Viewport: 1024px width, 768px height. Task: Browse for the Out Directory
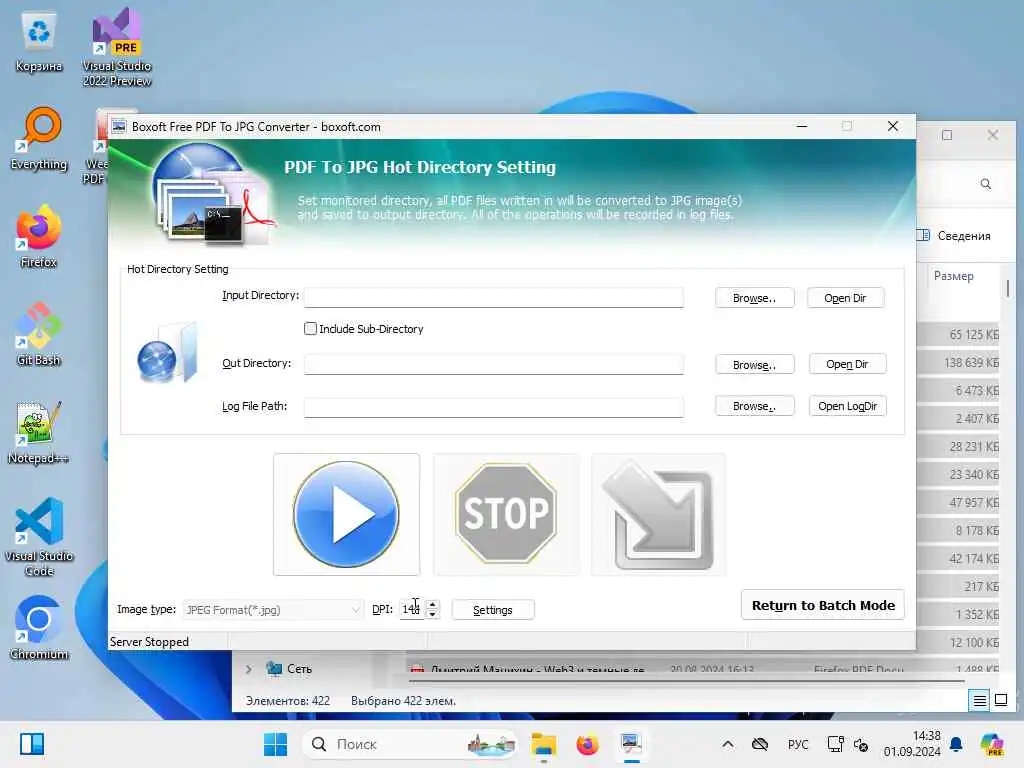pos(754,364)
